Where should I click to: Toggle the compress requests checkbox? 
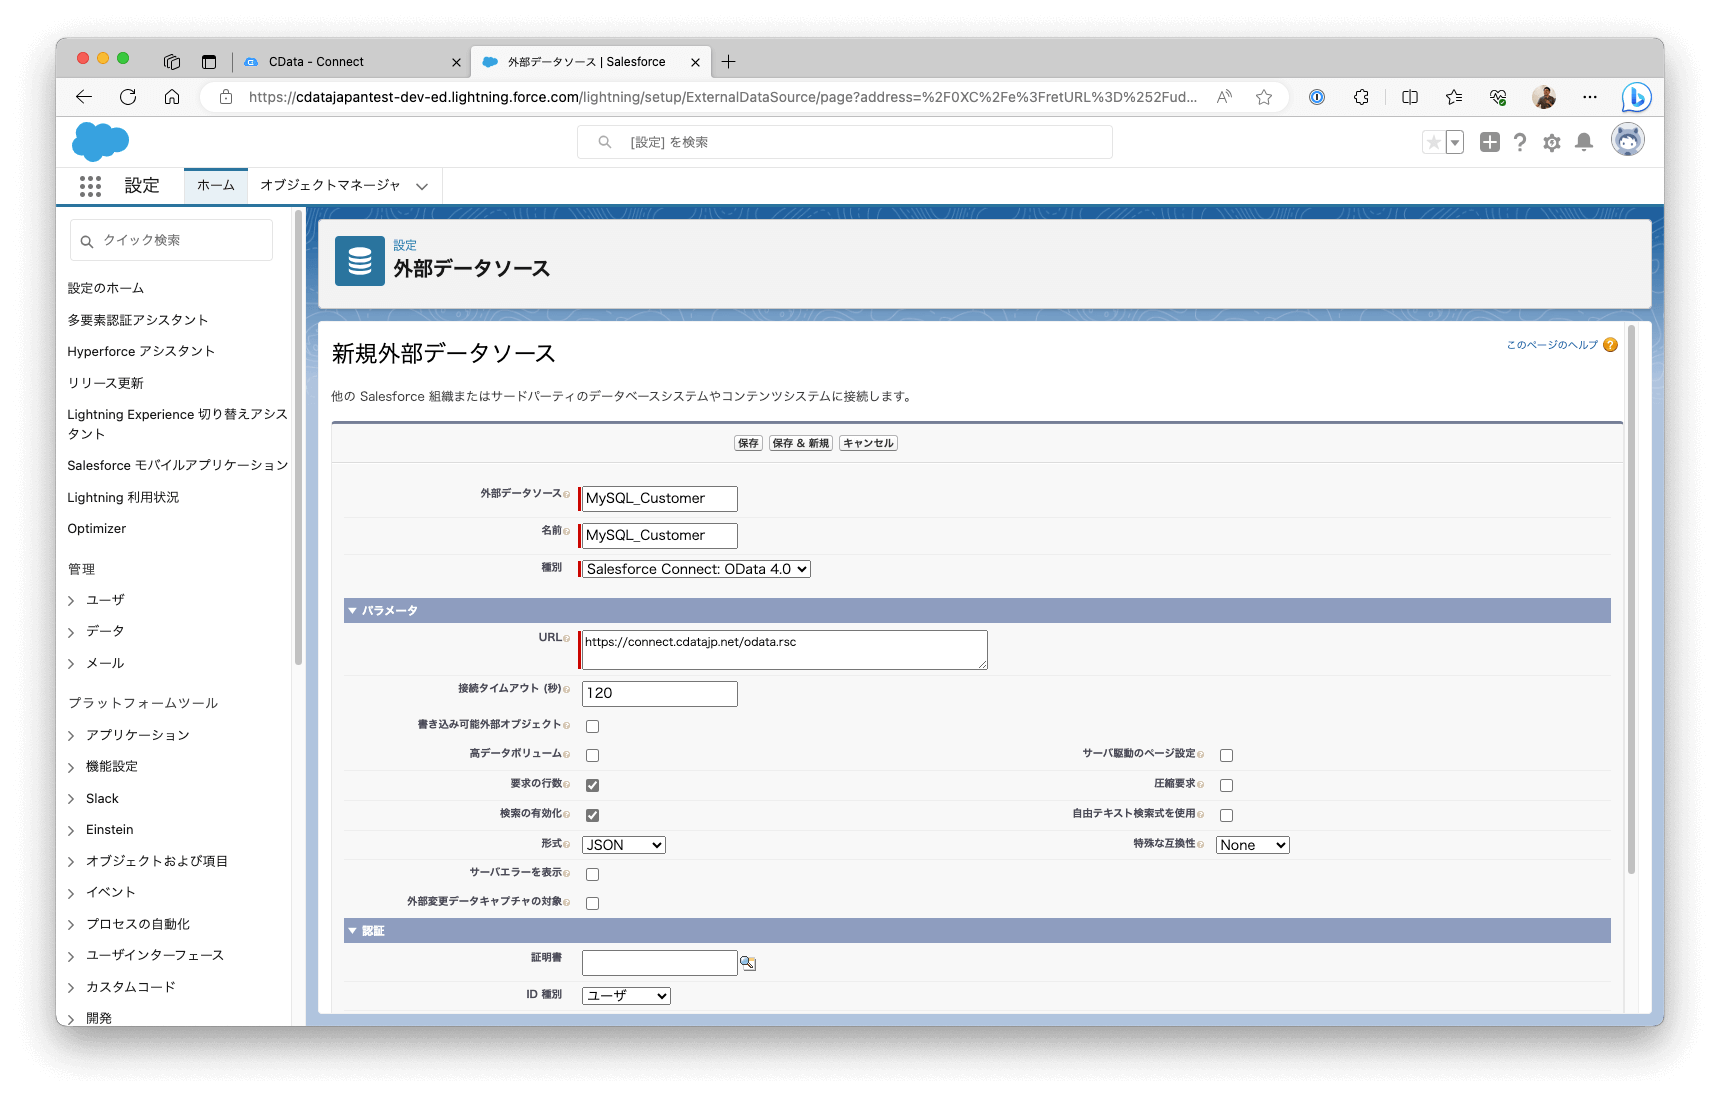point(1227,786)
